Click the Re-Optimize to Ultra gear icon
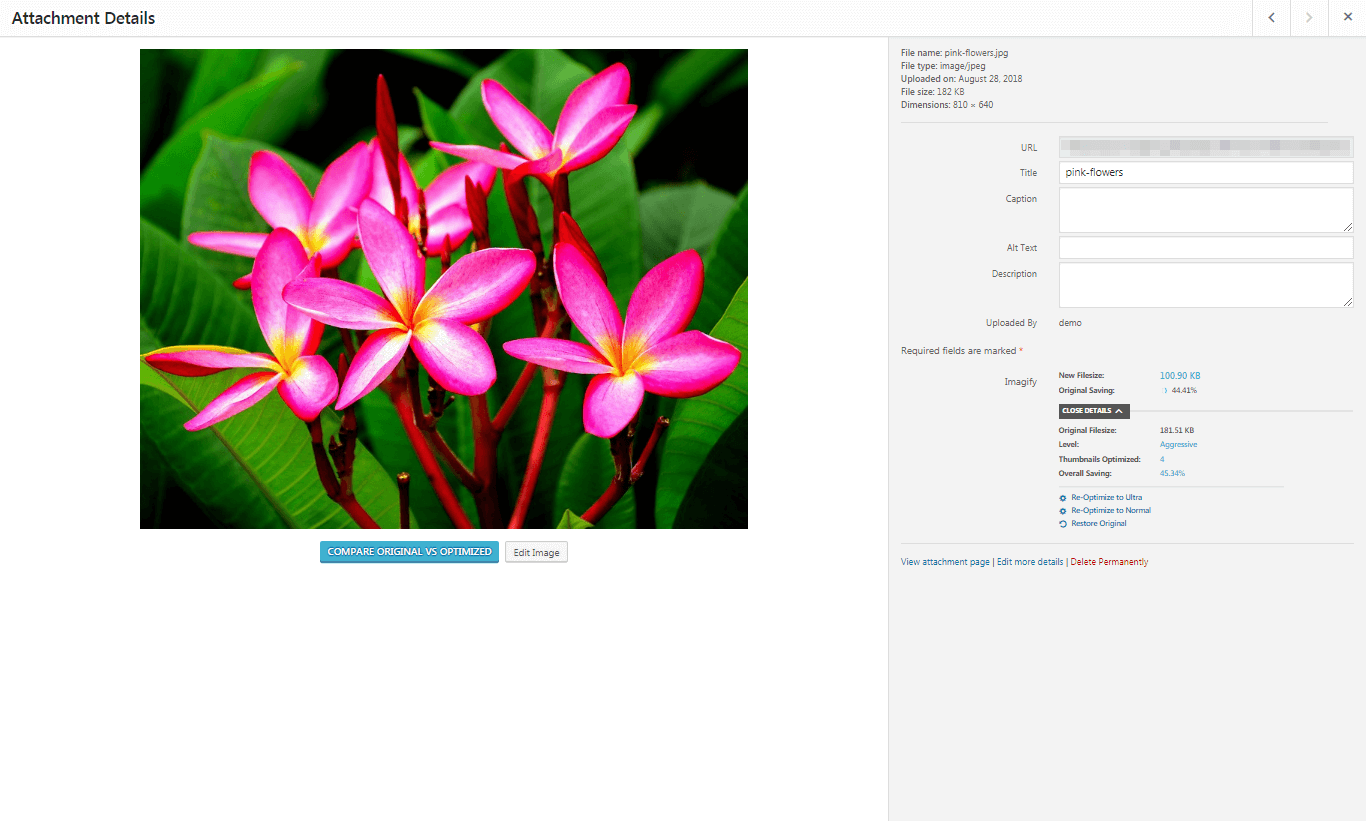 coord(1062,497)
